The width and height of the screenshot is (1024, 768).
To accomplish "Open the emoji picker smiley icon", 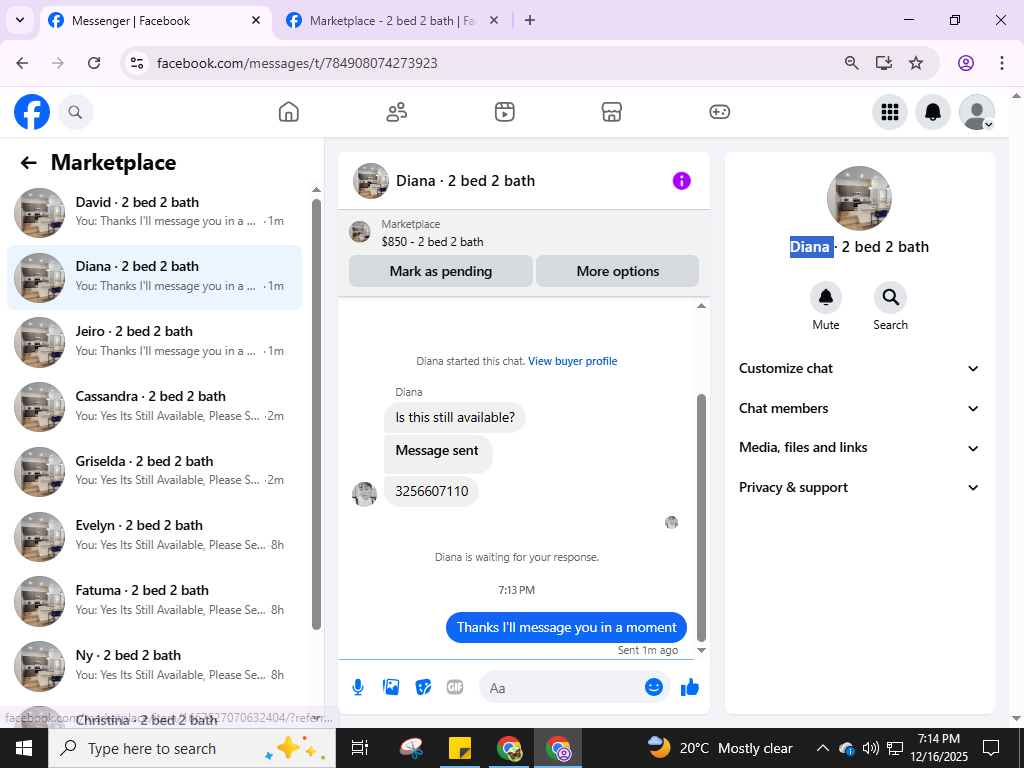I will (654, 687).
